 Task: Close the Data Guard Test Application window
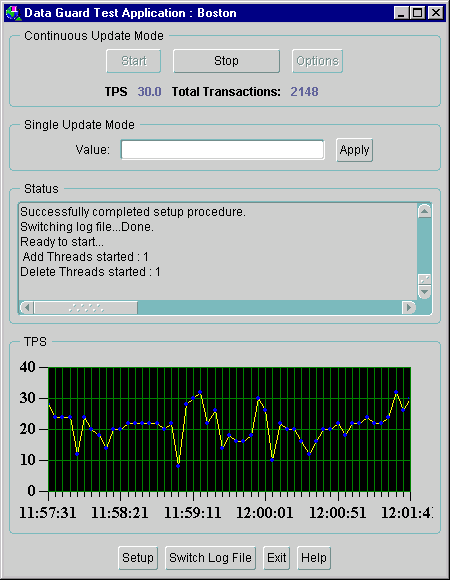[x=436, y=13]
